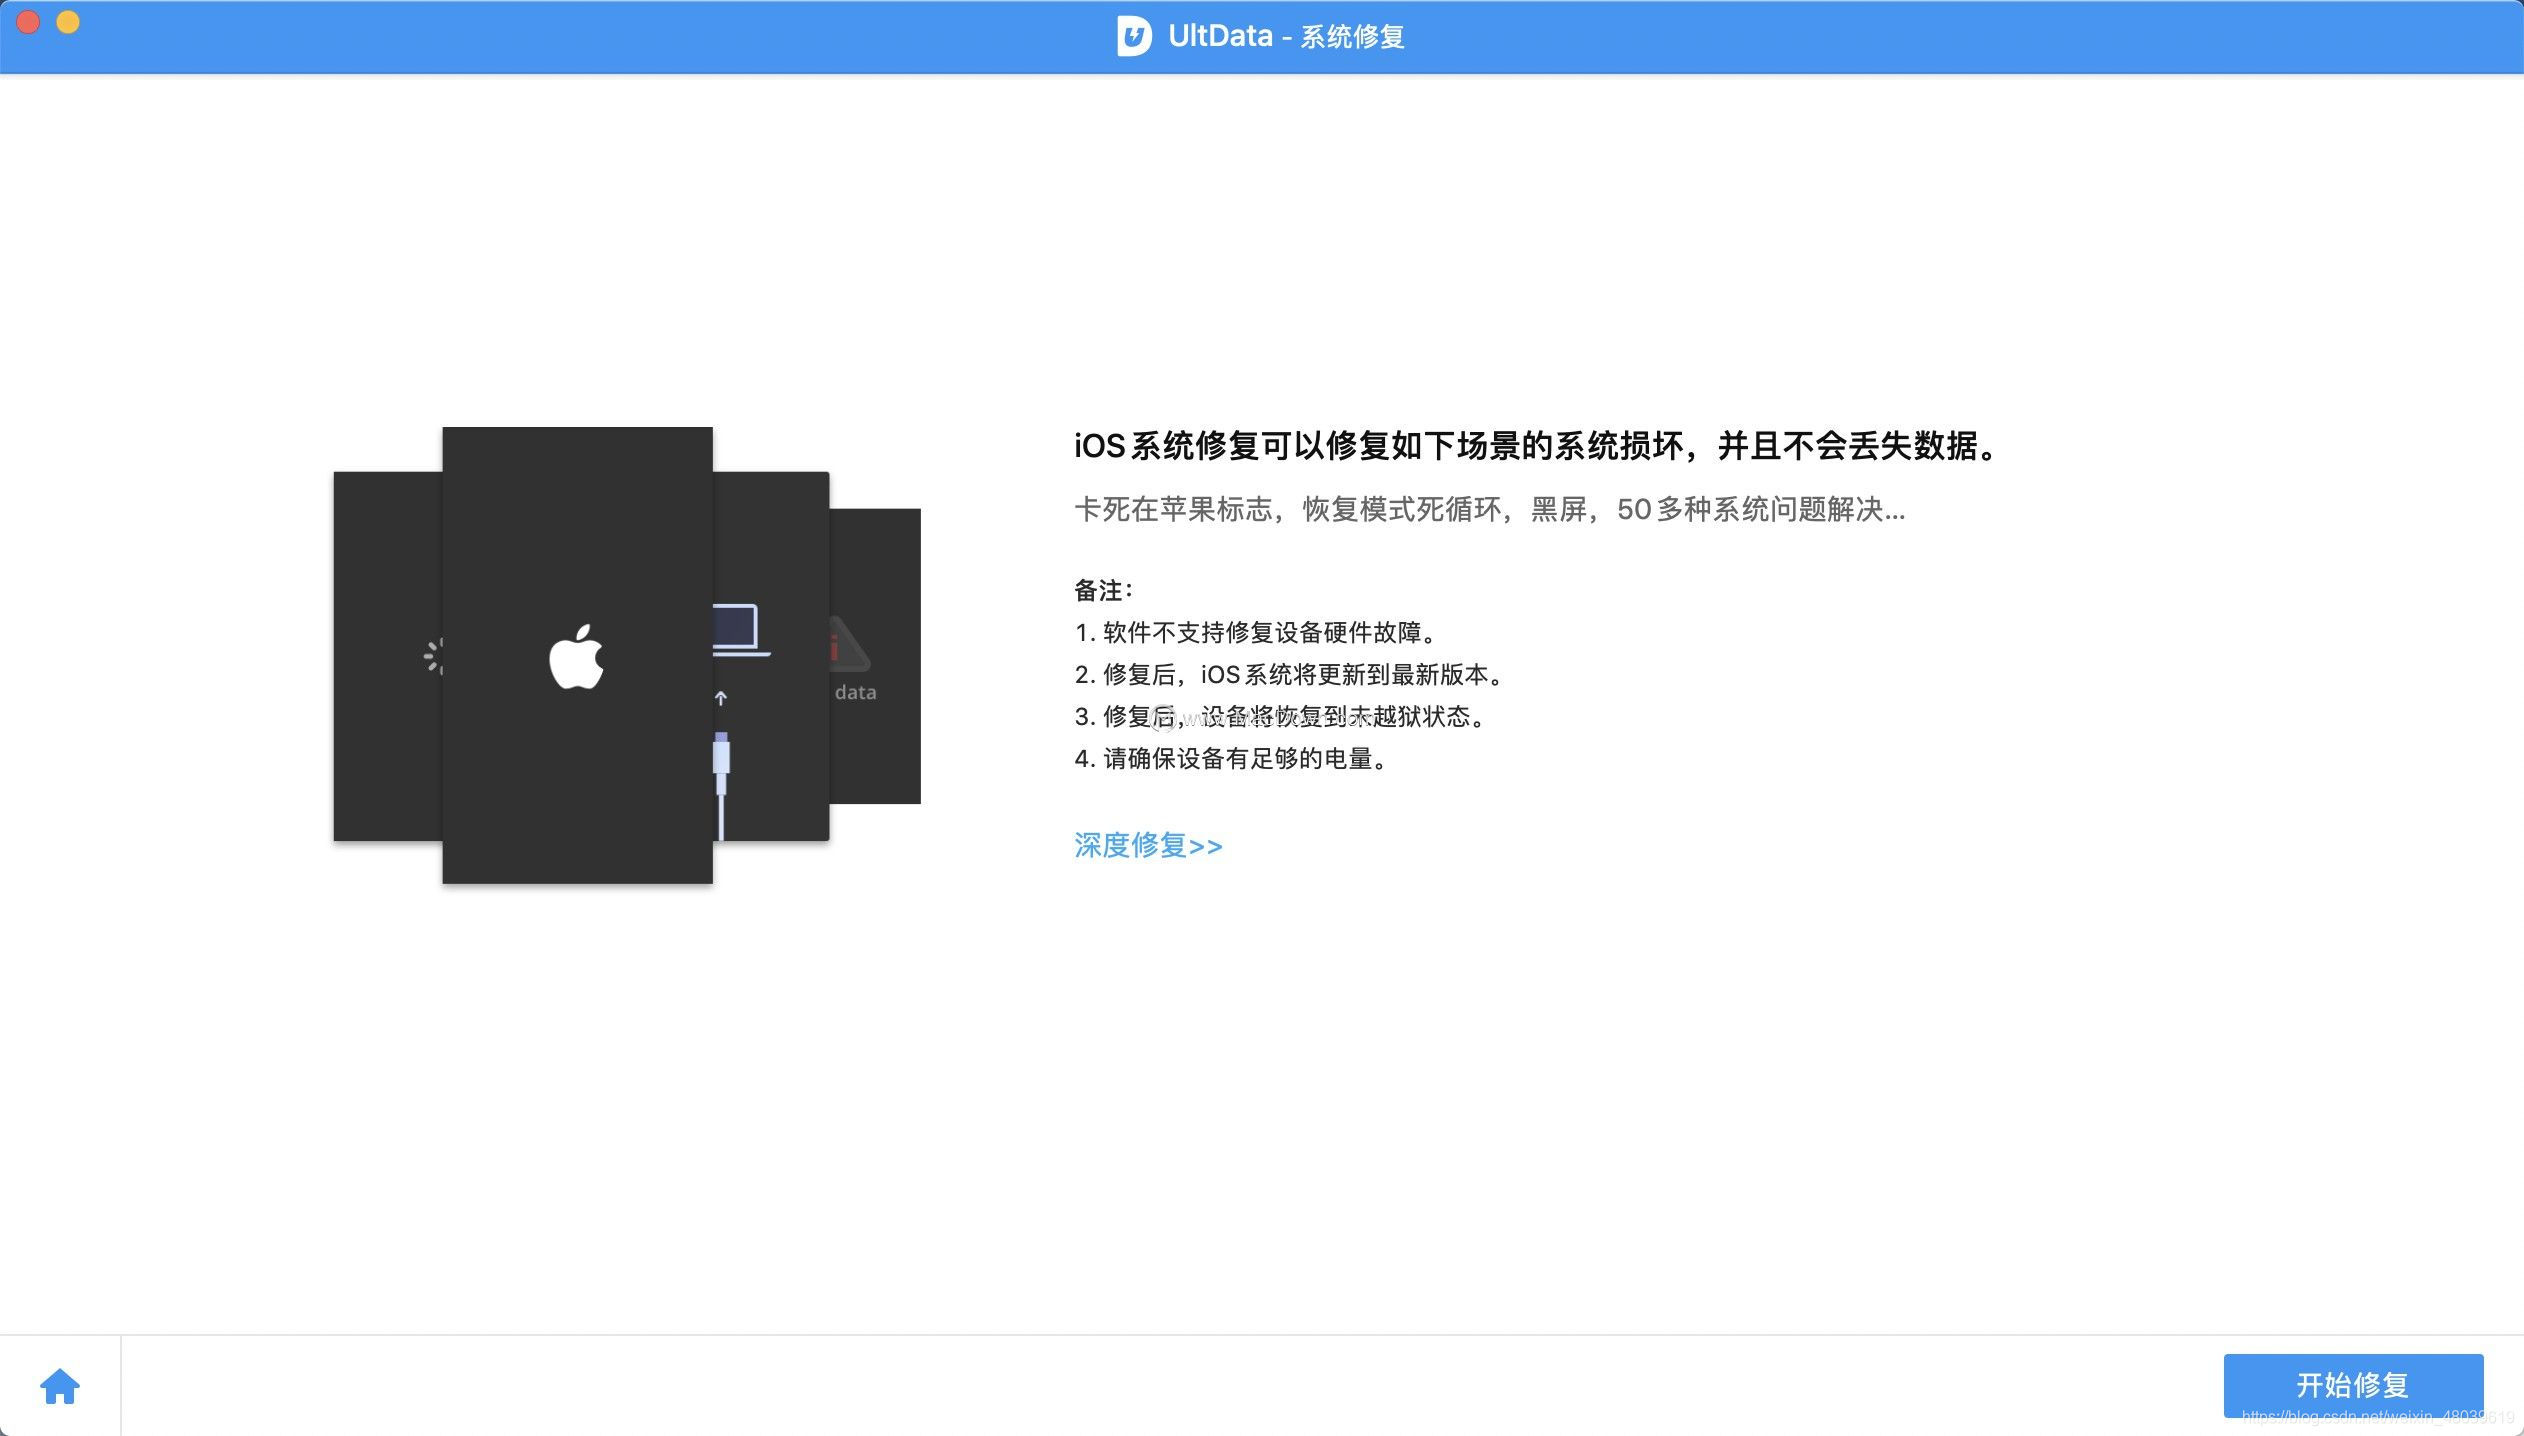The image size is (2524, 1436).
Task: Click the note about 硬件故障
Action: (x=1255, y=632)
